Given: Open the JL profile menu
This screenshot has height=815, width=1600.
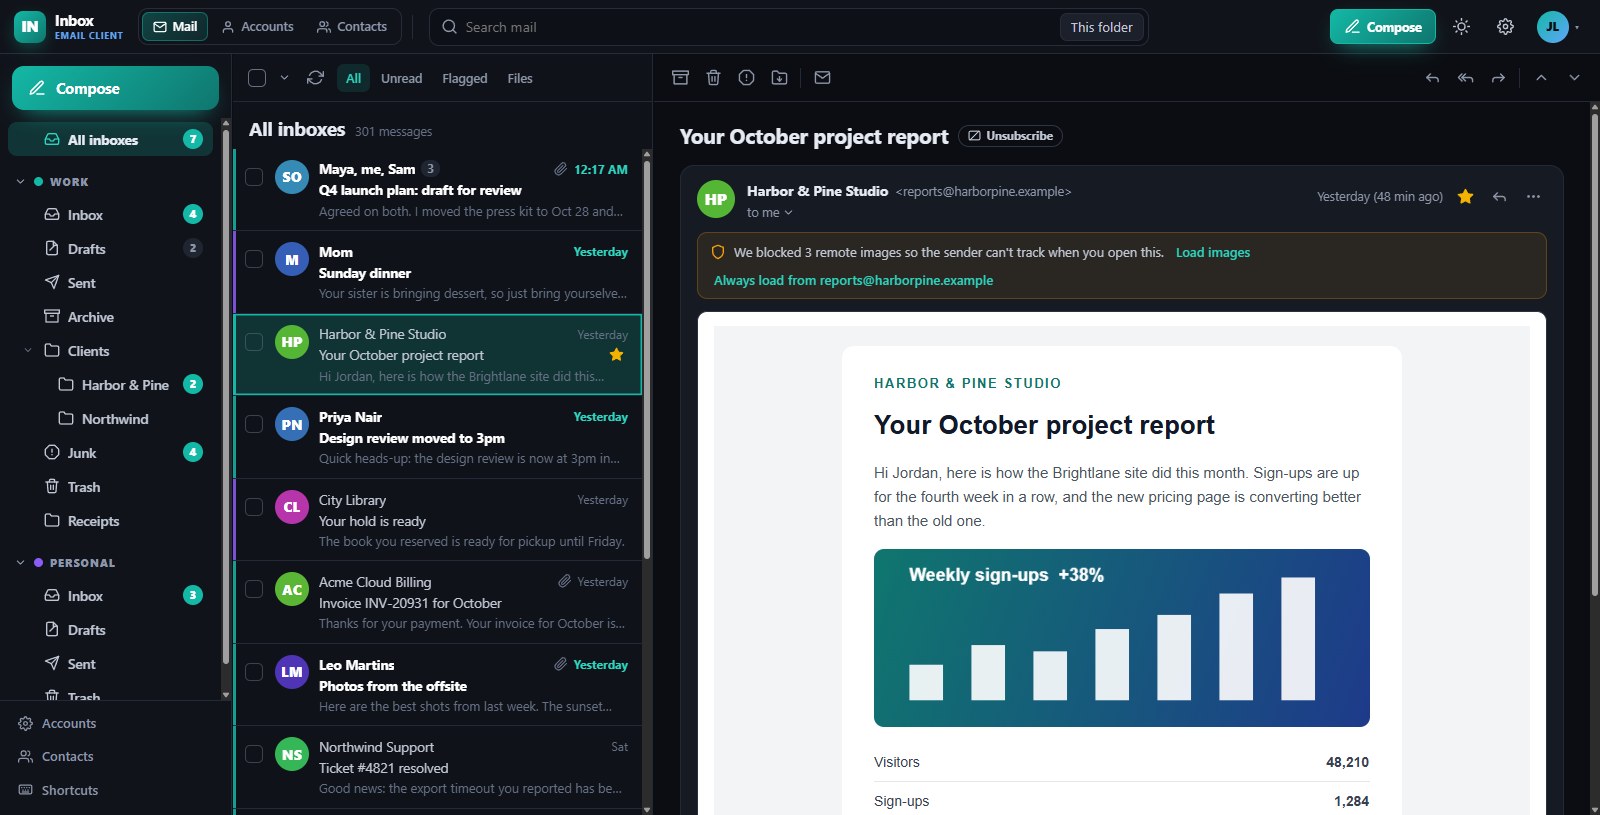Looking at the screenshot, I should (x=1558, y=27).
